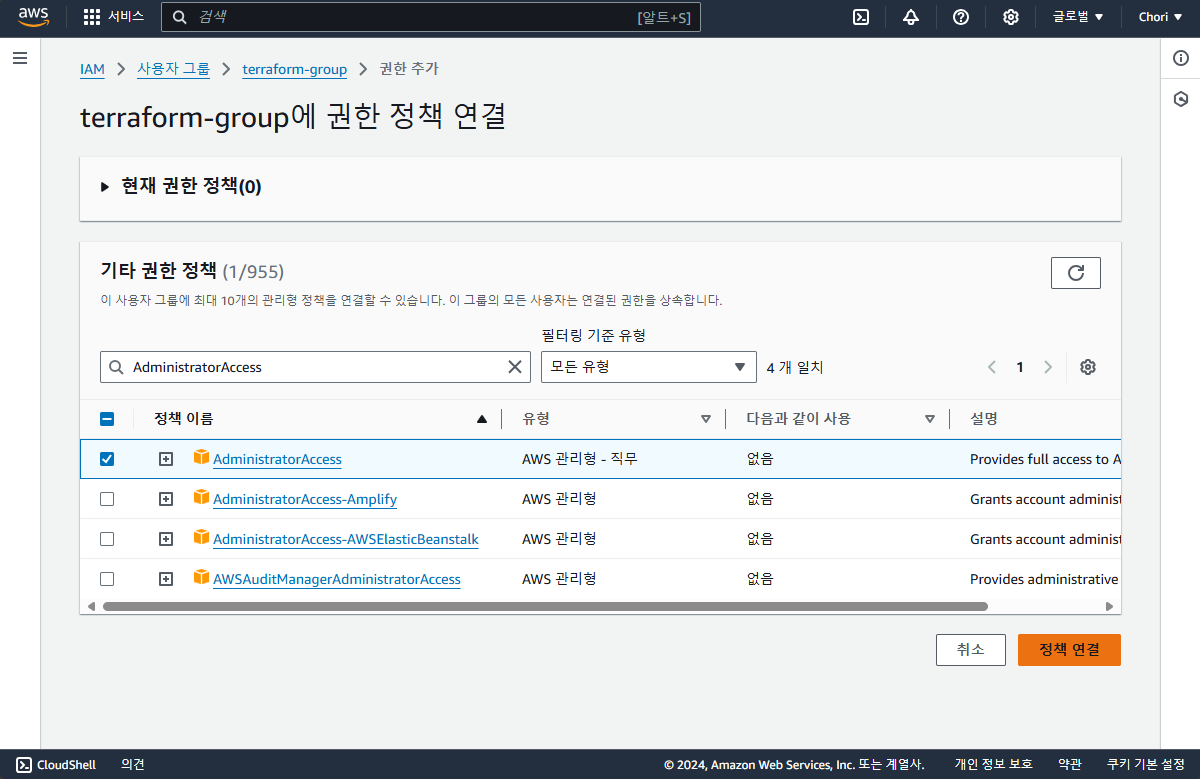Select page number 1
The width and height of the screenshot is (1200, 779).
coord(1020,367)
